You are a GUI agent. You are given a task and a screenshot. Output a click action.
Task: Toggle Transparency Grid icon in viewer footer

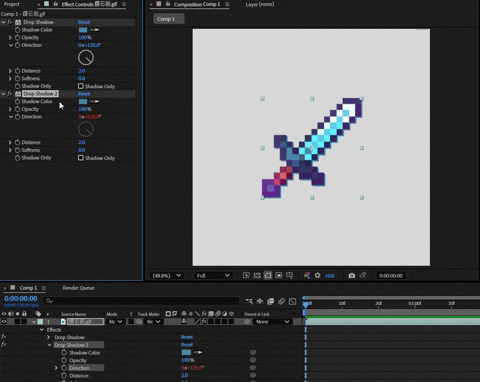[257, 275]
